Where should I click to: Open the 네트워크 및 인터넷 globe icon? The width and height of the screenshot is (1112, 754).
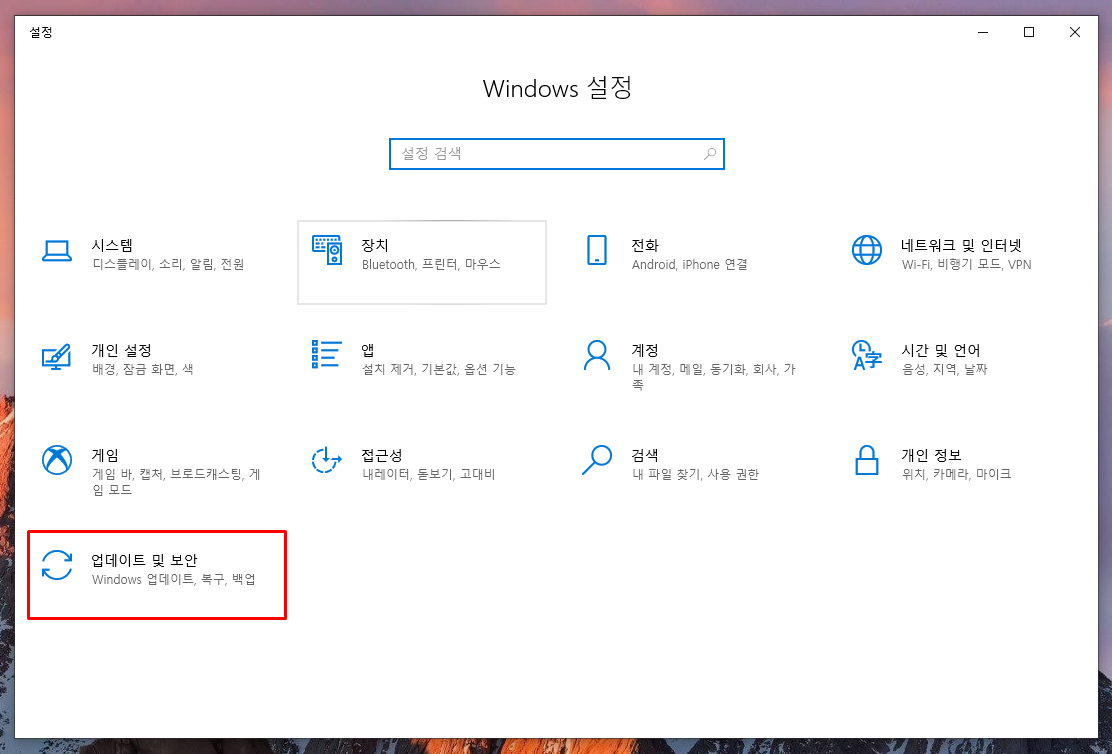(867, 250)
